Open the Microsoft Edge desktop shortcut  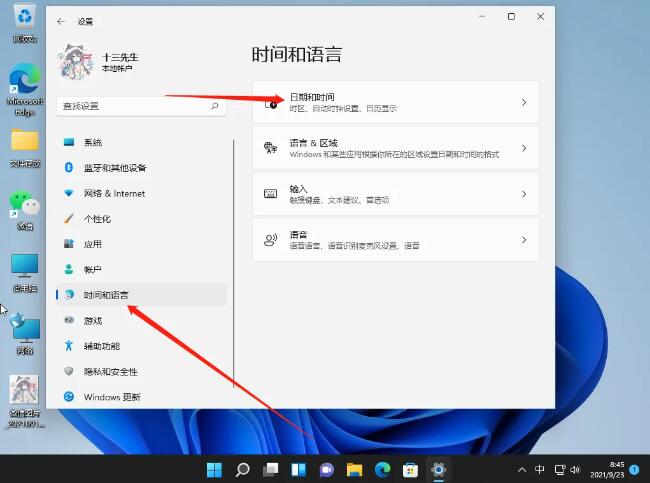pyautogui.click(x=25, y=89)
